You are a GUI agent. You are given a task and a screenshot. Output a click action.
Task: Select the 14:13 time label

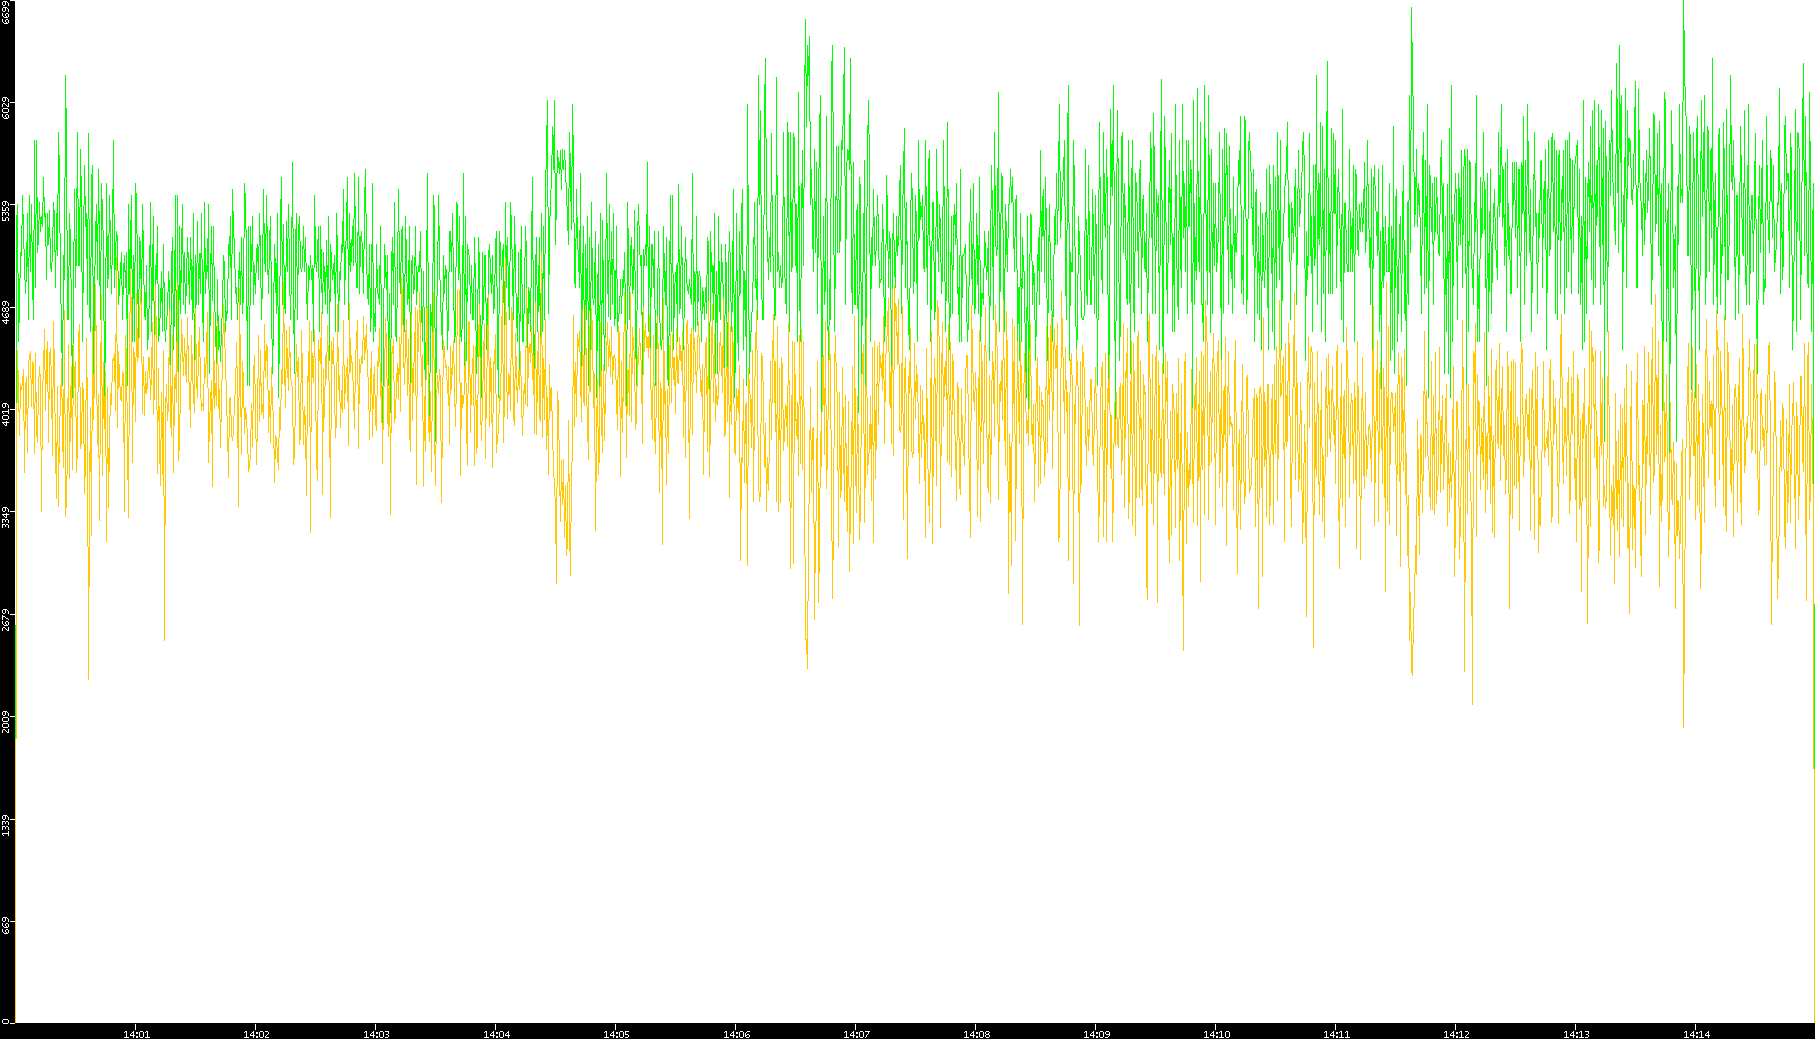pyautogui.click(x=1576, y=1034)
